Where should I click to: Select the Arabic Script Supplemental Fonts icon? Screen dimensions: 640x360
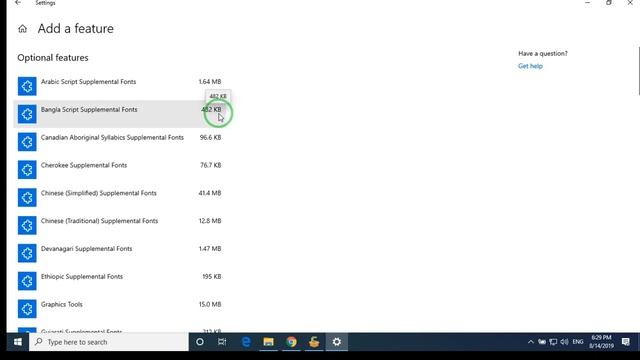coord(27,86)
